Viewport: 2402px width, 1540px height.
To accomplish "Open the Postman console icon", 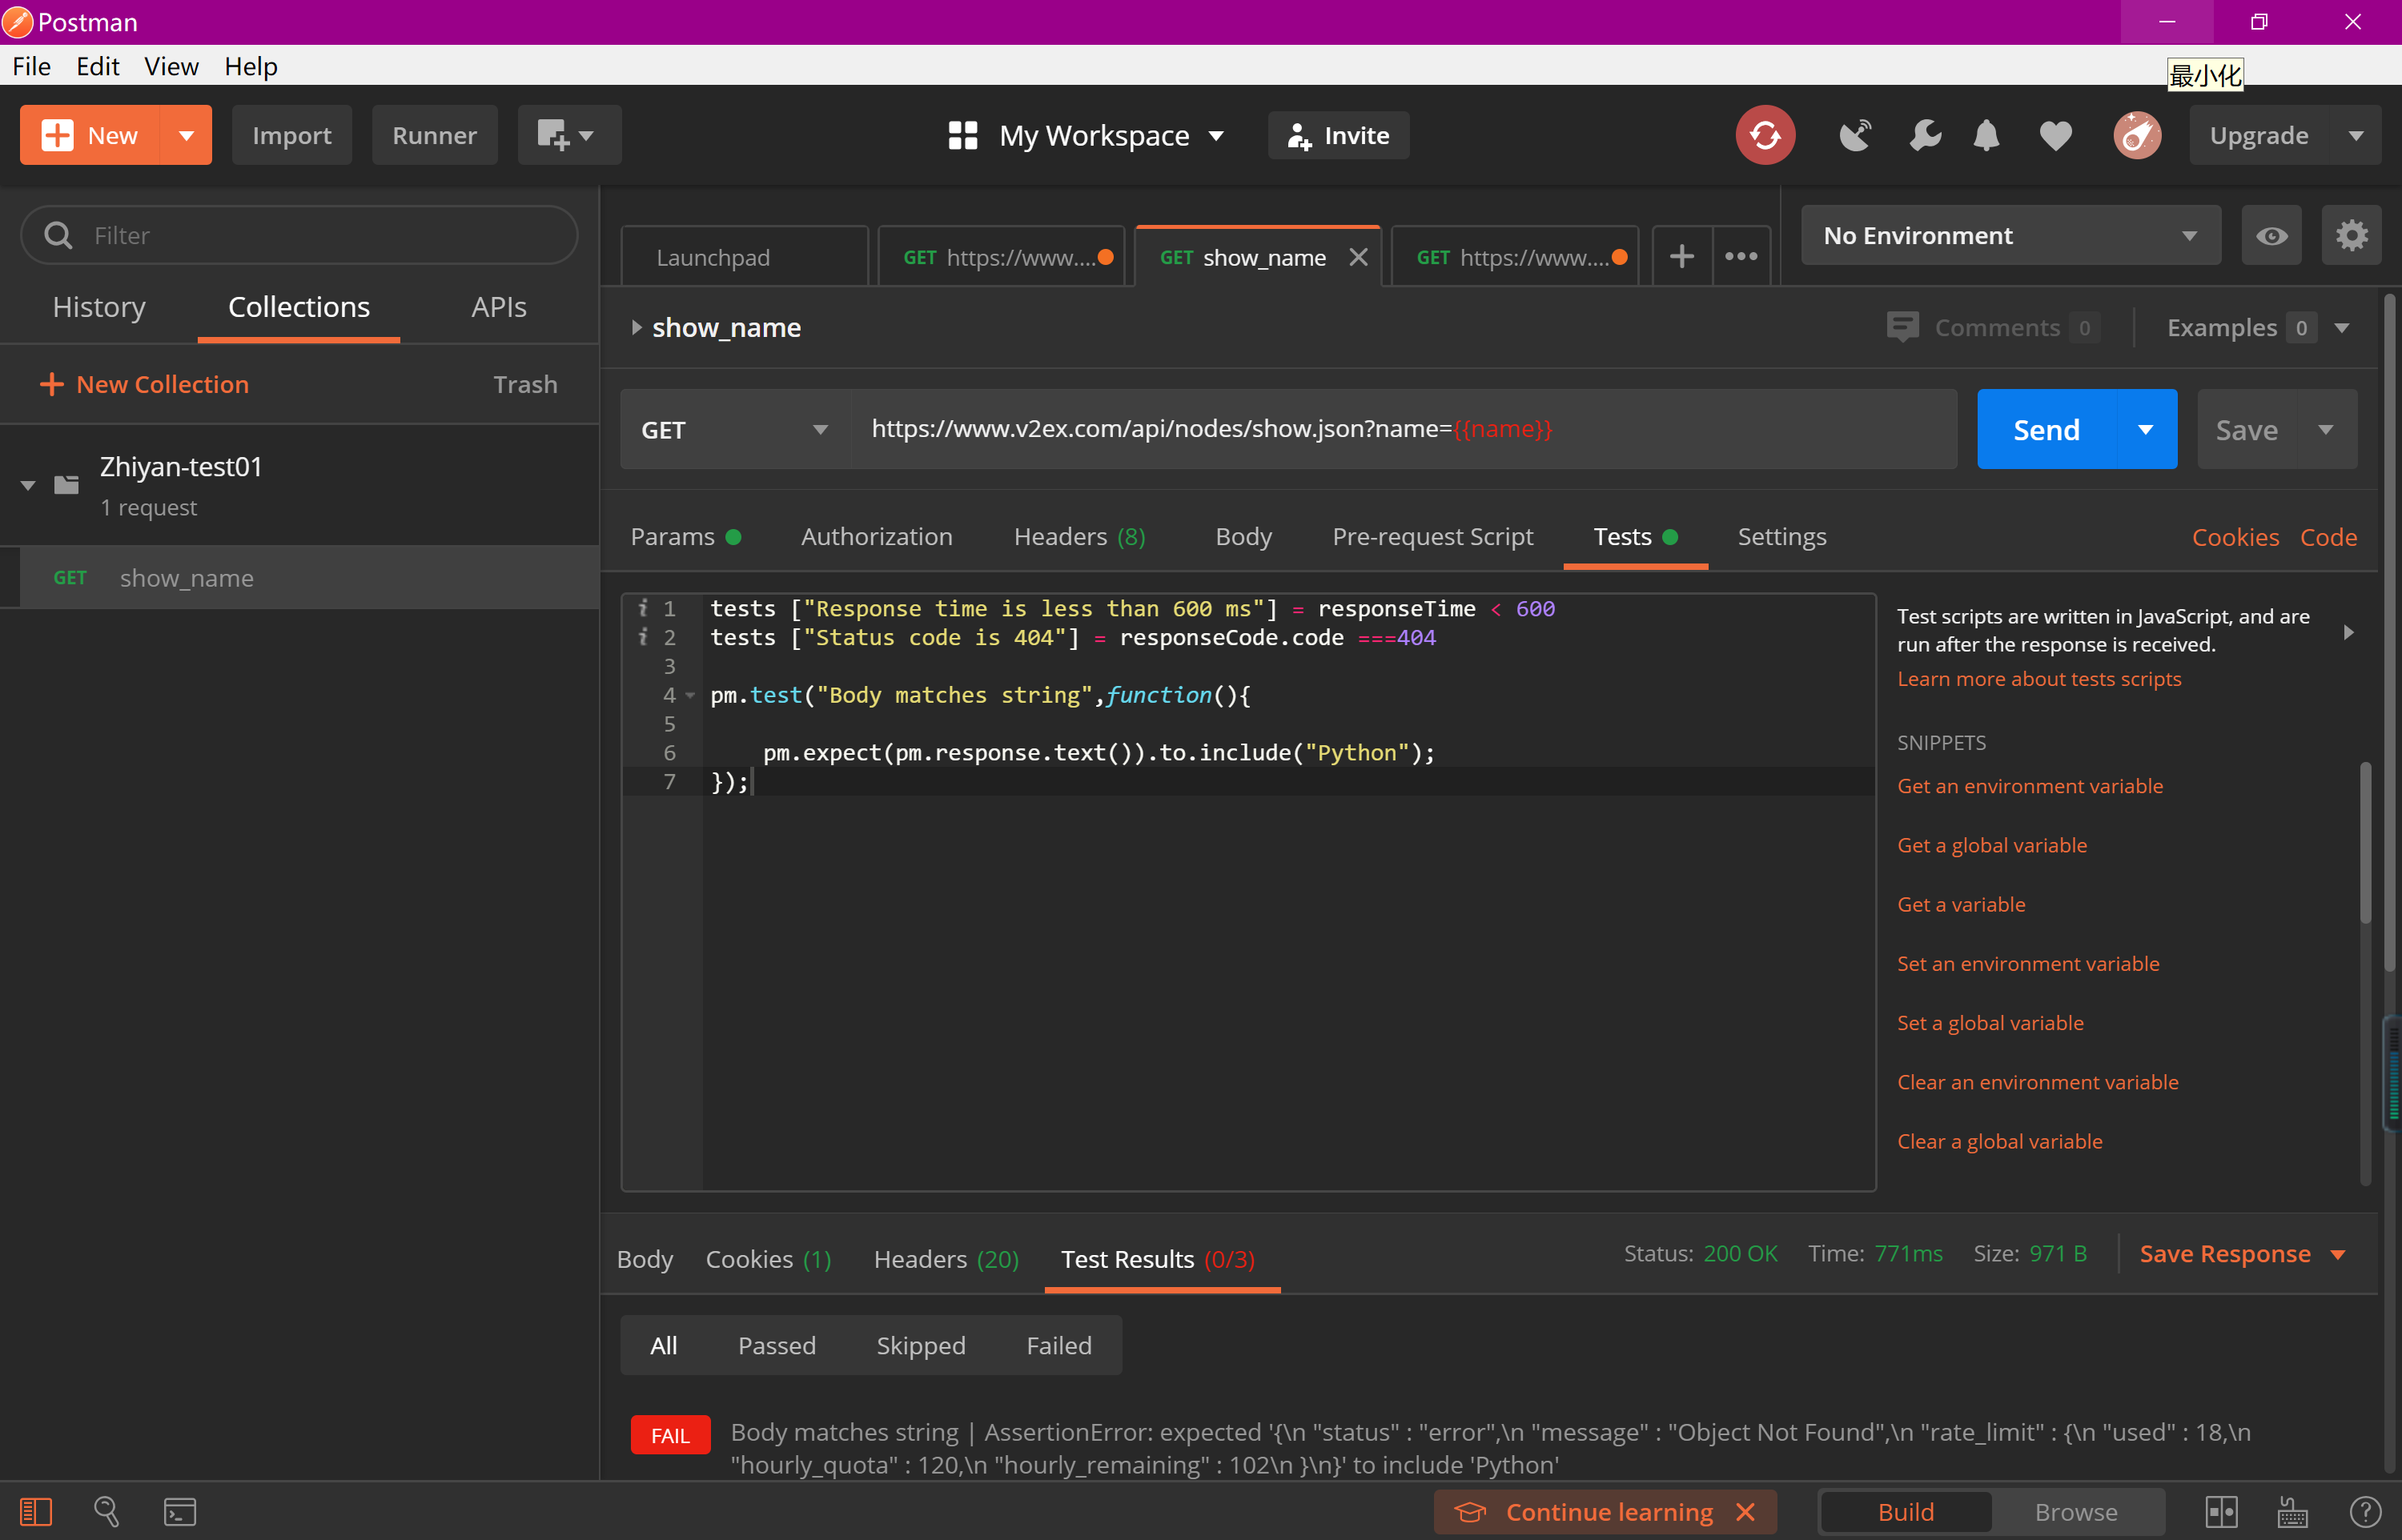I will click(180, 1512).
